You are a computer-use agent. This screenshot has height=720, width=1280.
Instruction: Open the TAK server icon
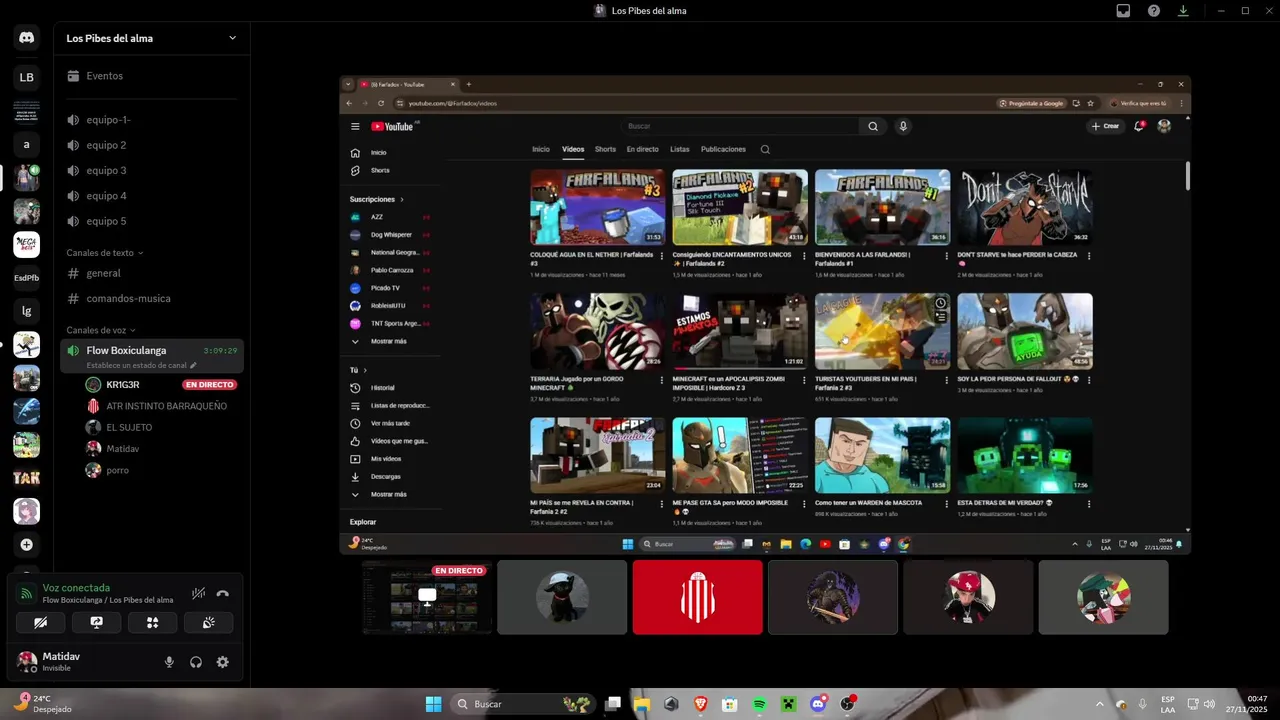[27, 478]
